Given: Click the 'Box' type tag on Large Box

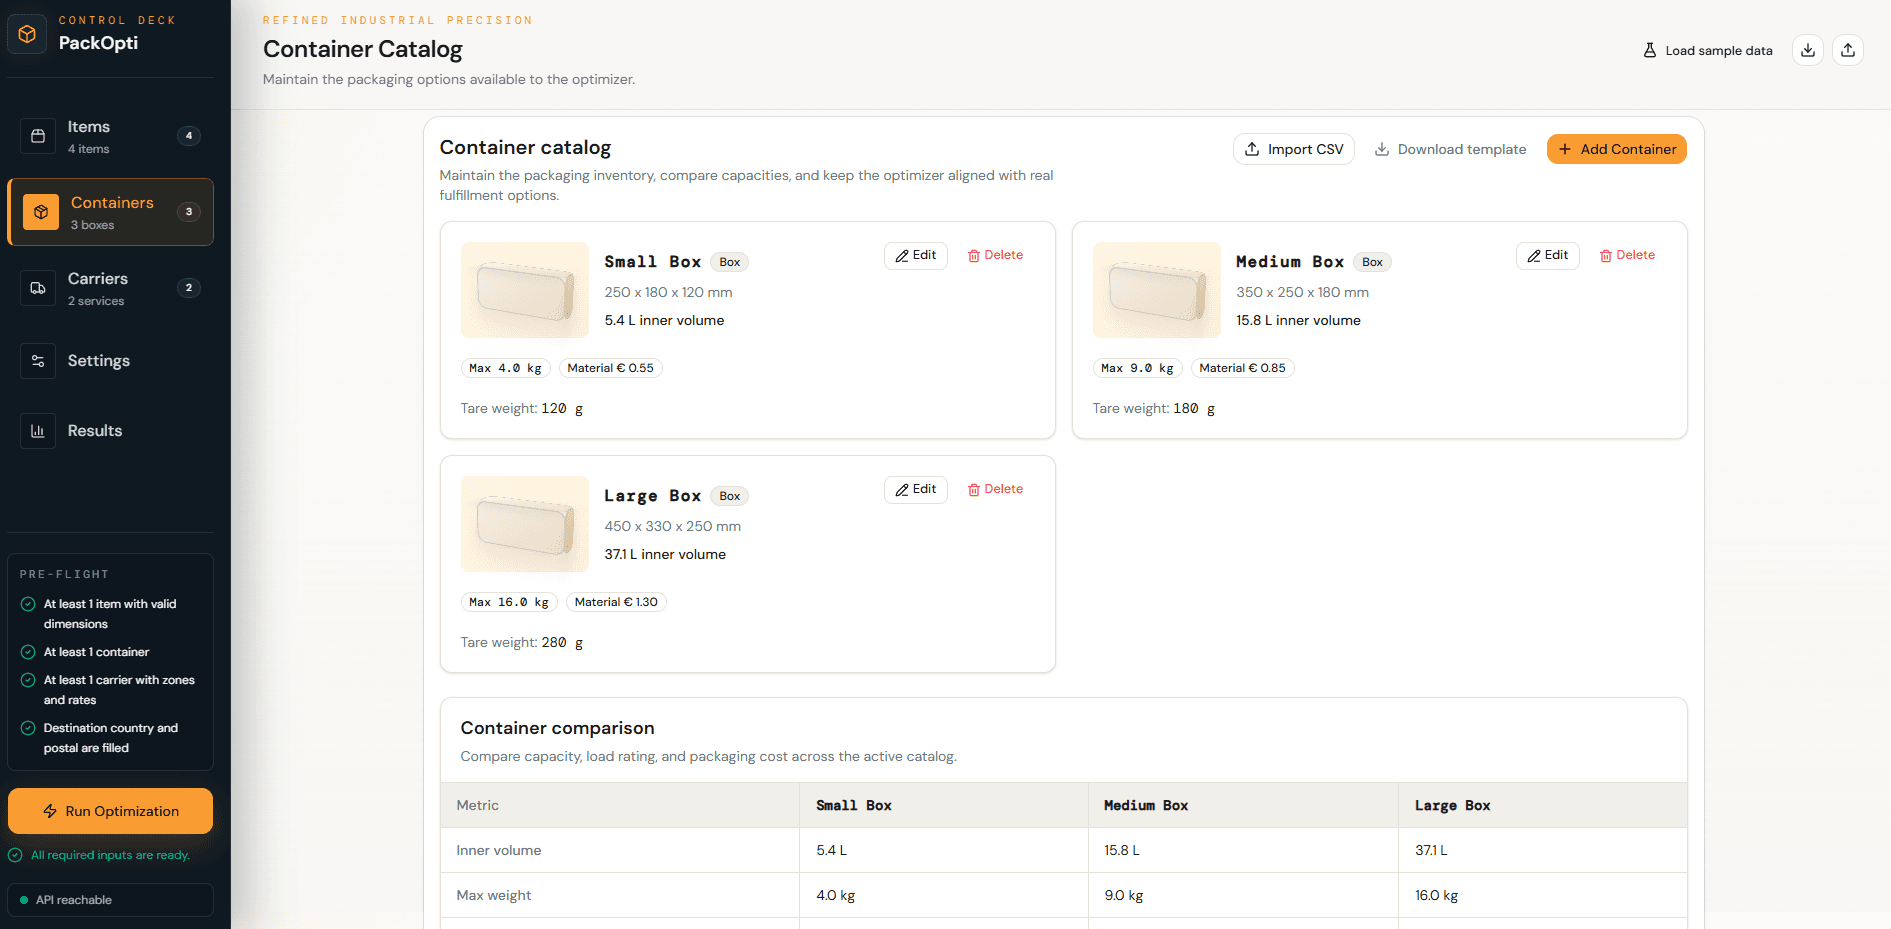Looking at the screenshot, I should point(730,496).
